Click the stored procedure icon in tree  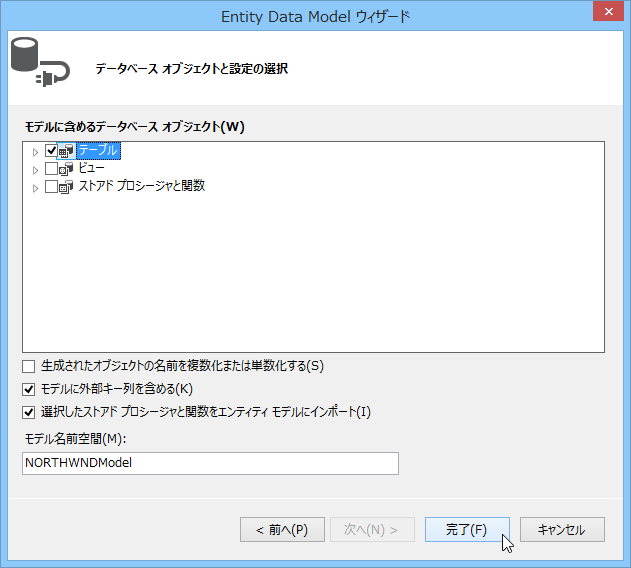tap(67, 187)
